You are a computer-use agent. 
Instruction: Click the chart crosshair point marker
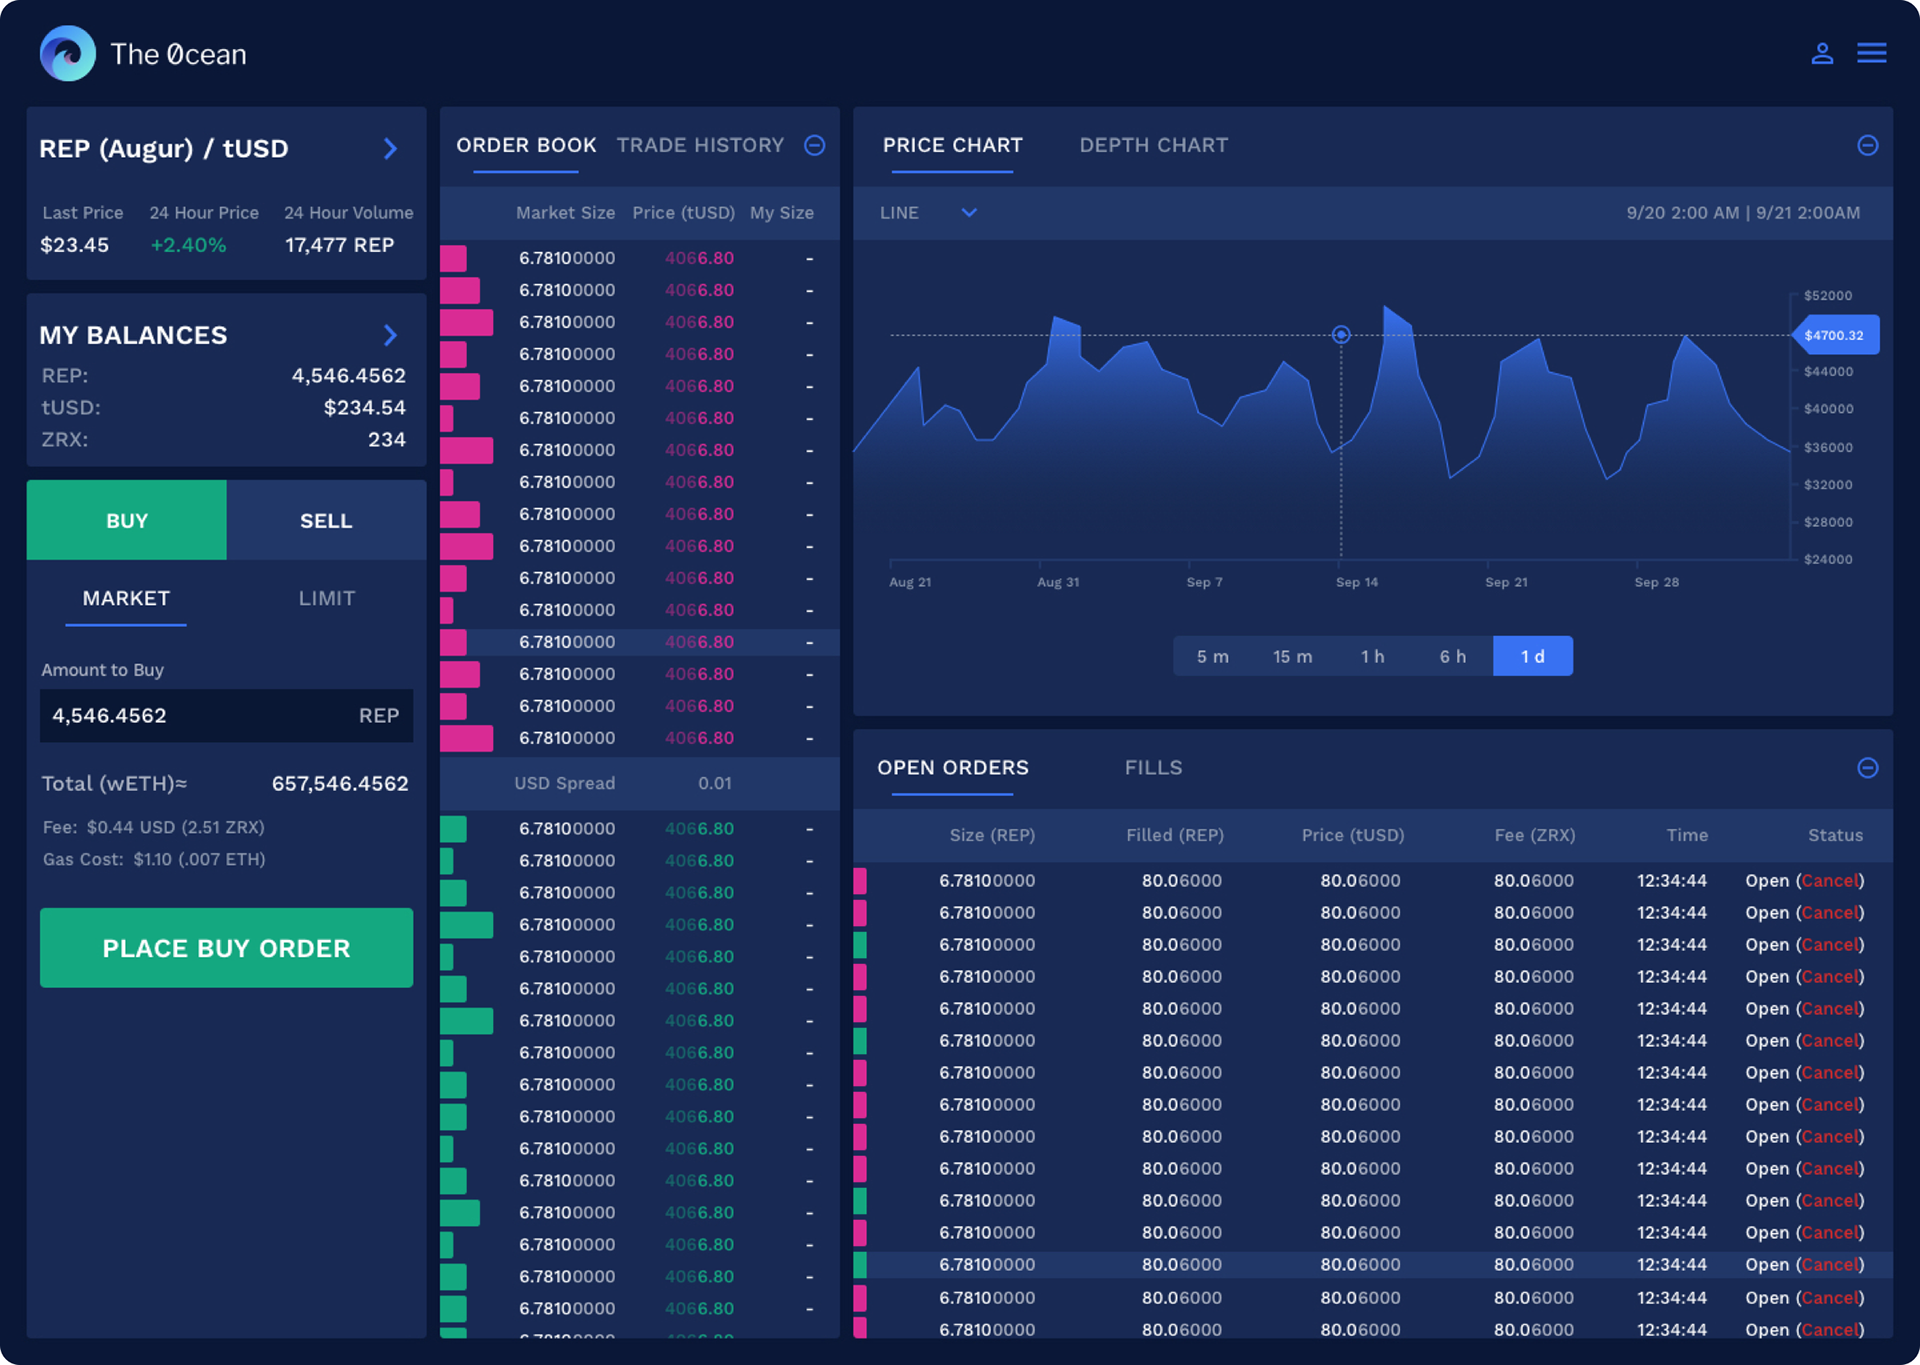1341,335
